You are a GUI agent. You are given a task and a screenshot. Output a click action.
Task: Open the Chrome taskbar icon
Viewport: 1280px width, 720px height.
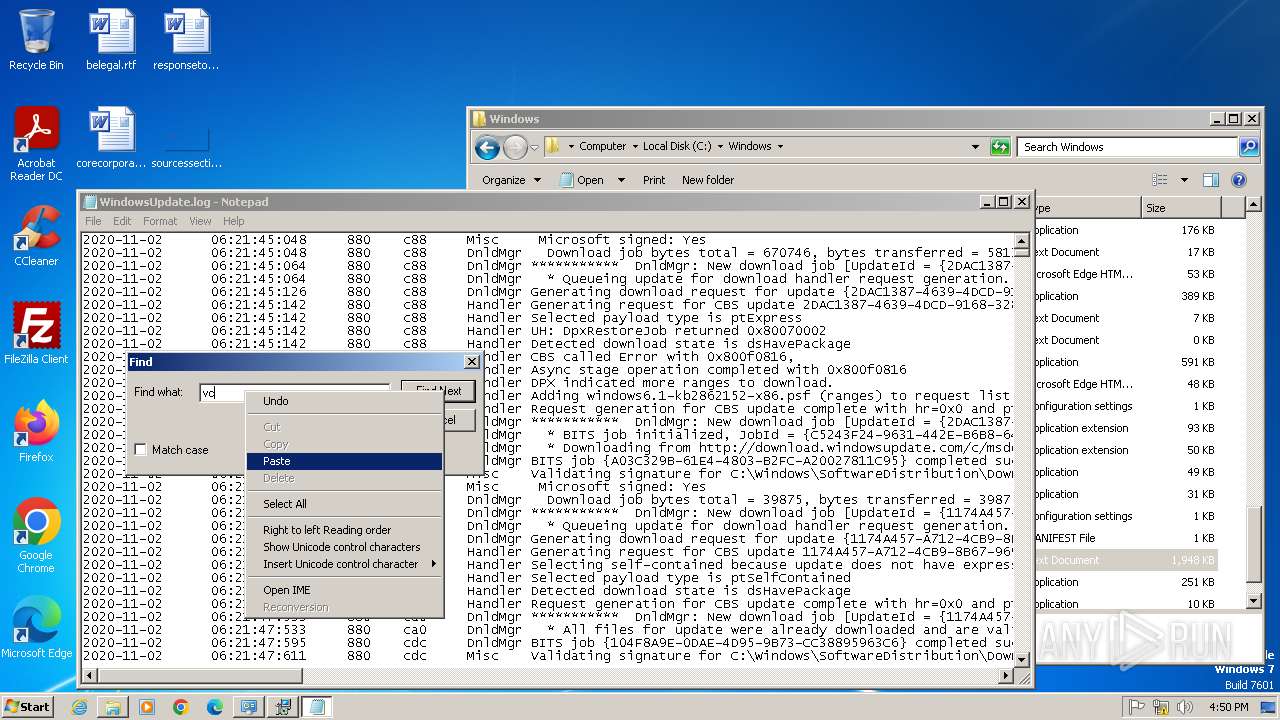tap(181, 707)
